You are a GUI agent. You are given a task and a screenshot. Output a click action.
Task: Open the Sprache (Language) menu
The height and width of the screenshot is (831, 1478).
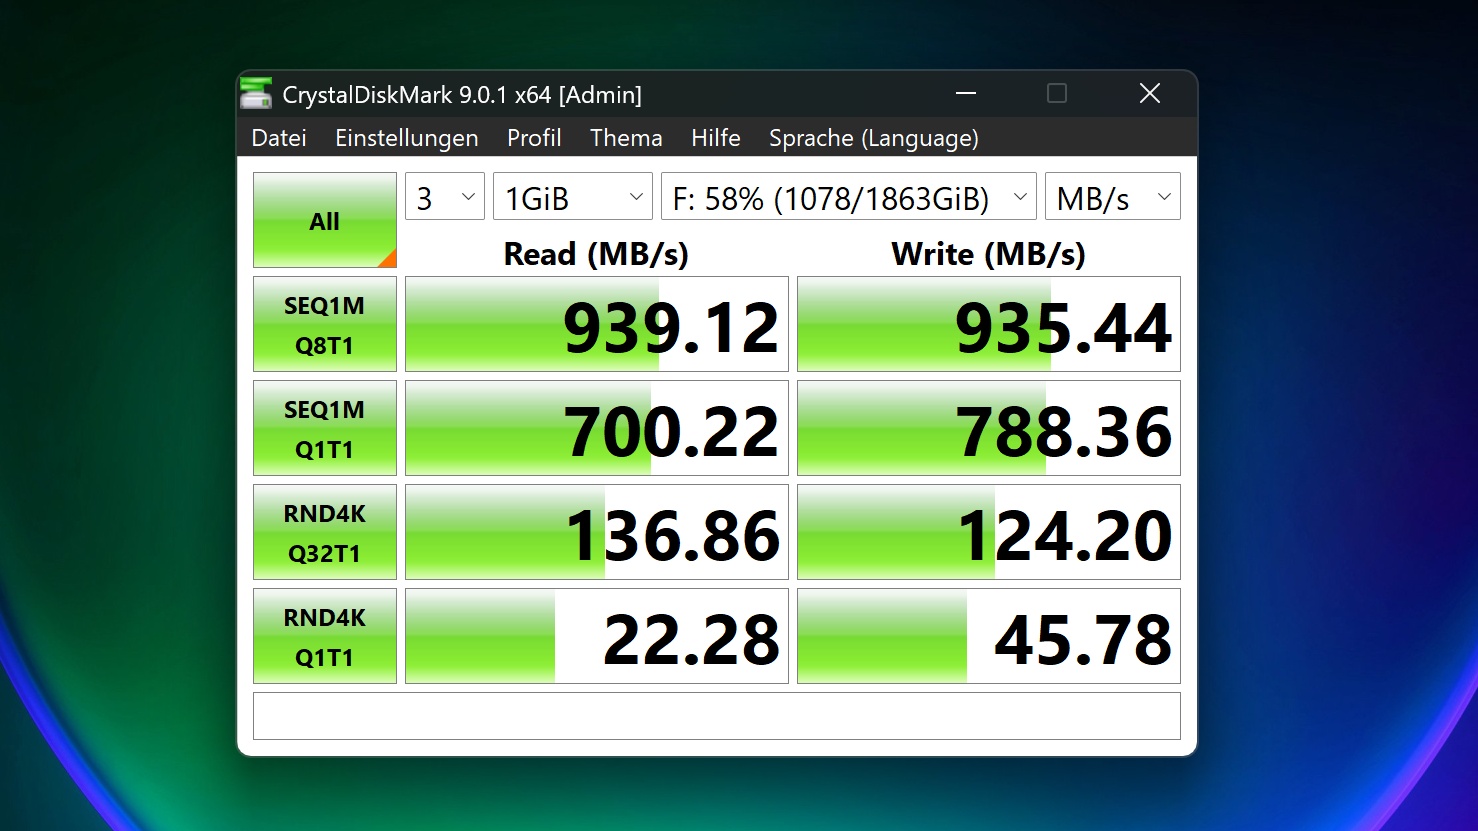873,138
